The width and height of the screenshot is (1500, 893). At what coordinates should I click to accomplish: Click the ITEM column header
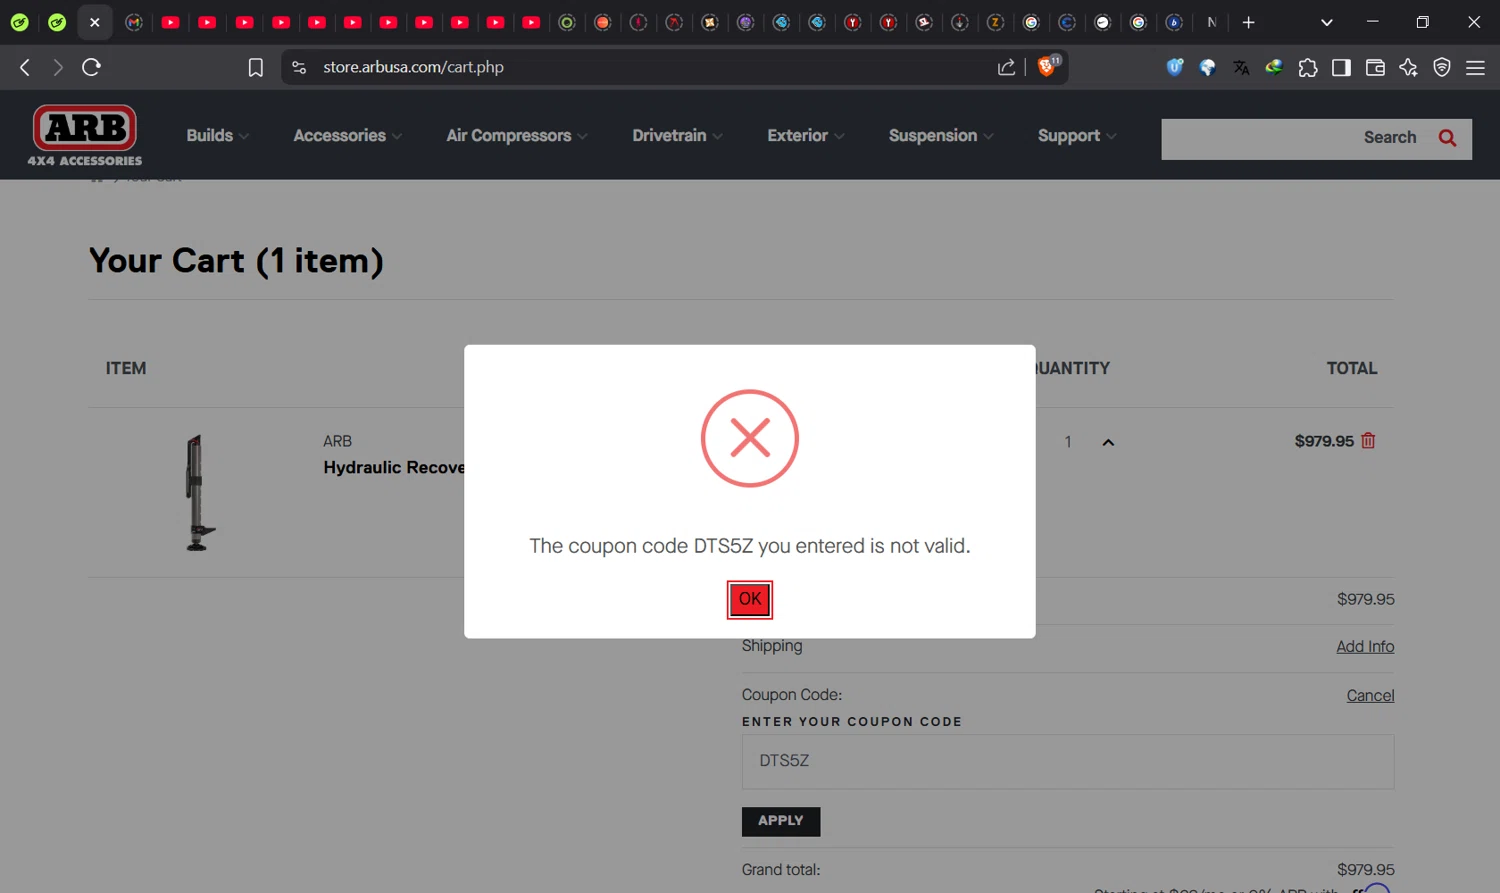126,368
